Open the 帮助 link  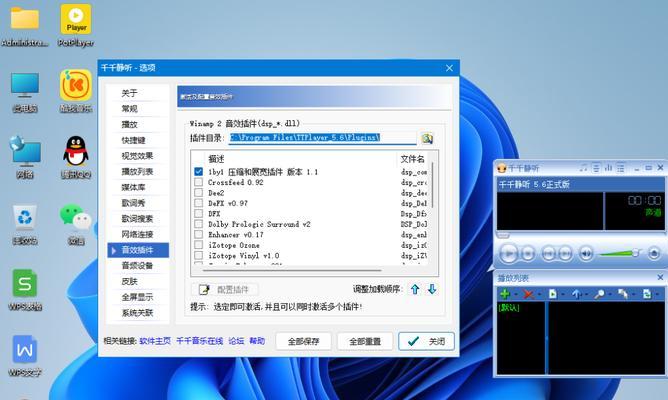[257, 341]
